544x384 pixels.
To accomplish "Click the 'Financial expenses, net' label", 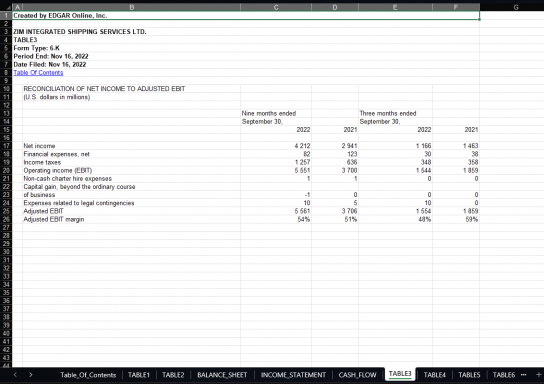I will [x=57, y=154].
